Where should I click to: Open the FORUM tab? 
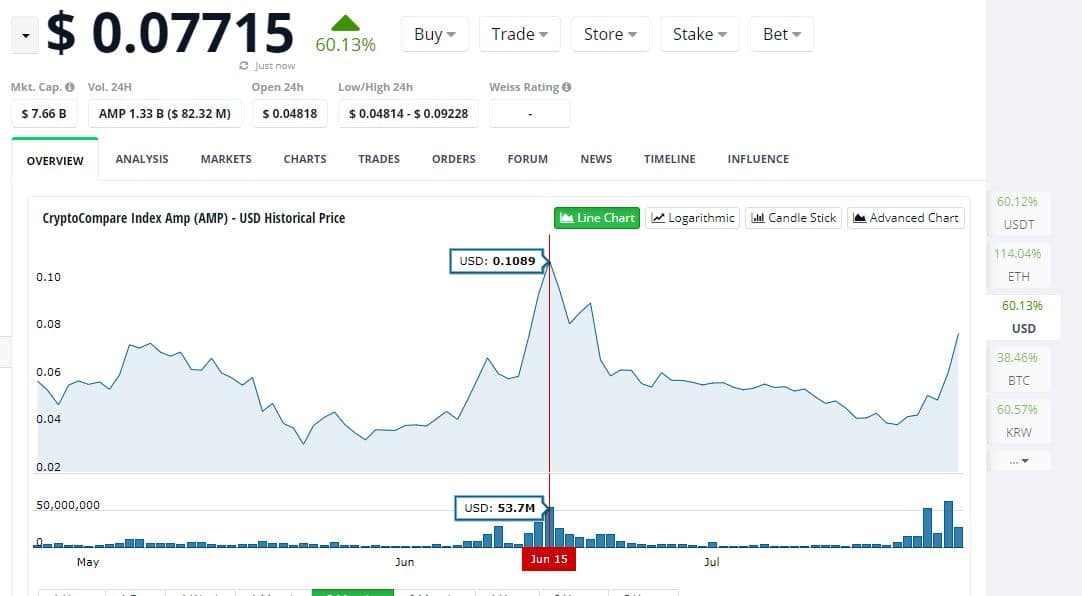tap(528, 159)
